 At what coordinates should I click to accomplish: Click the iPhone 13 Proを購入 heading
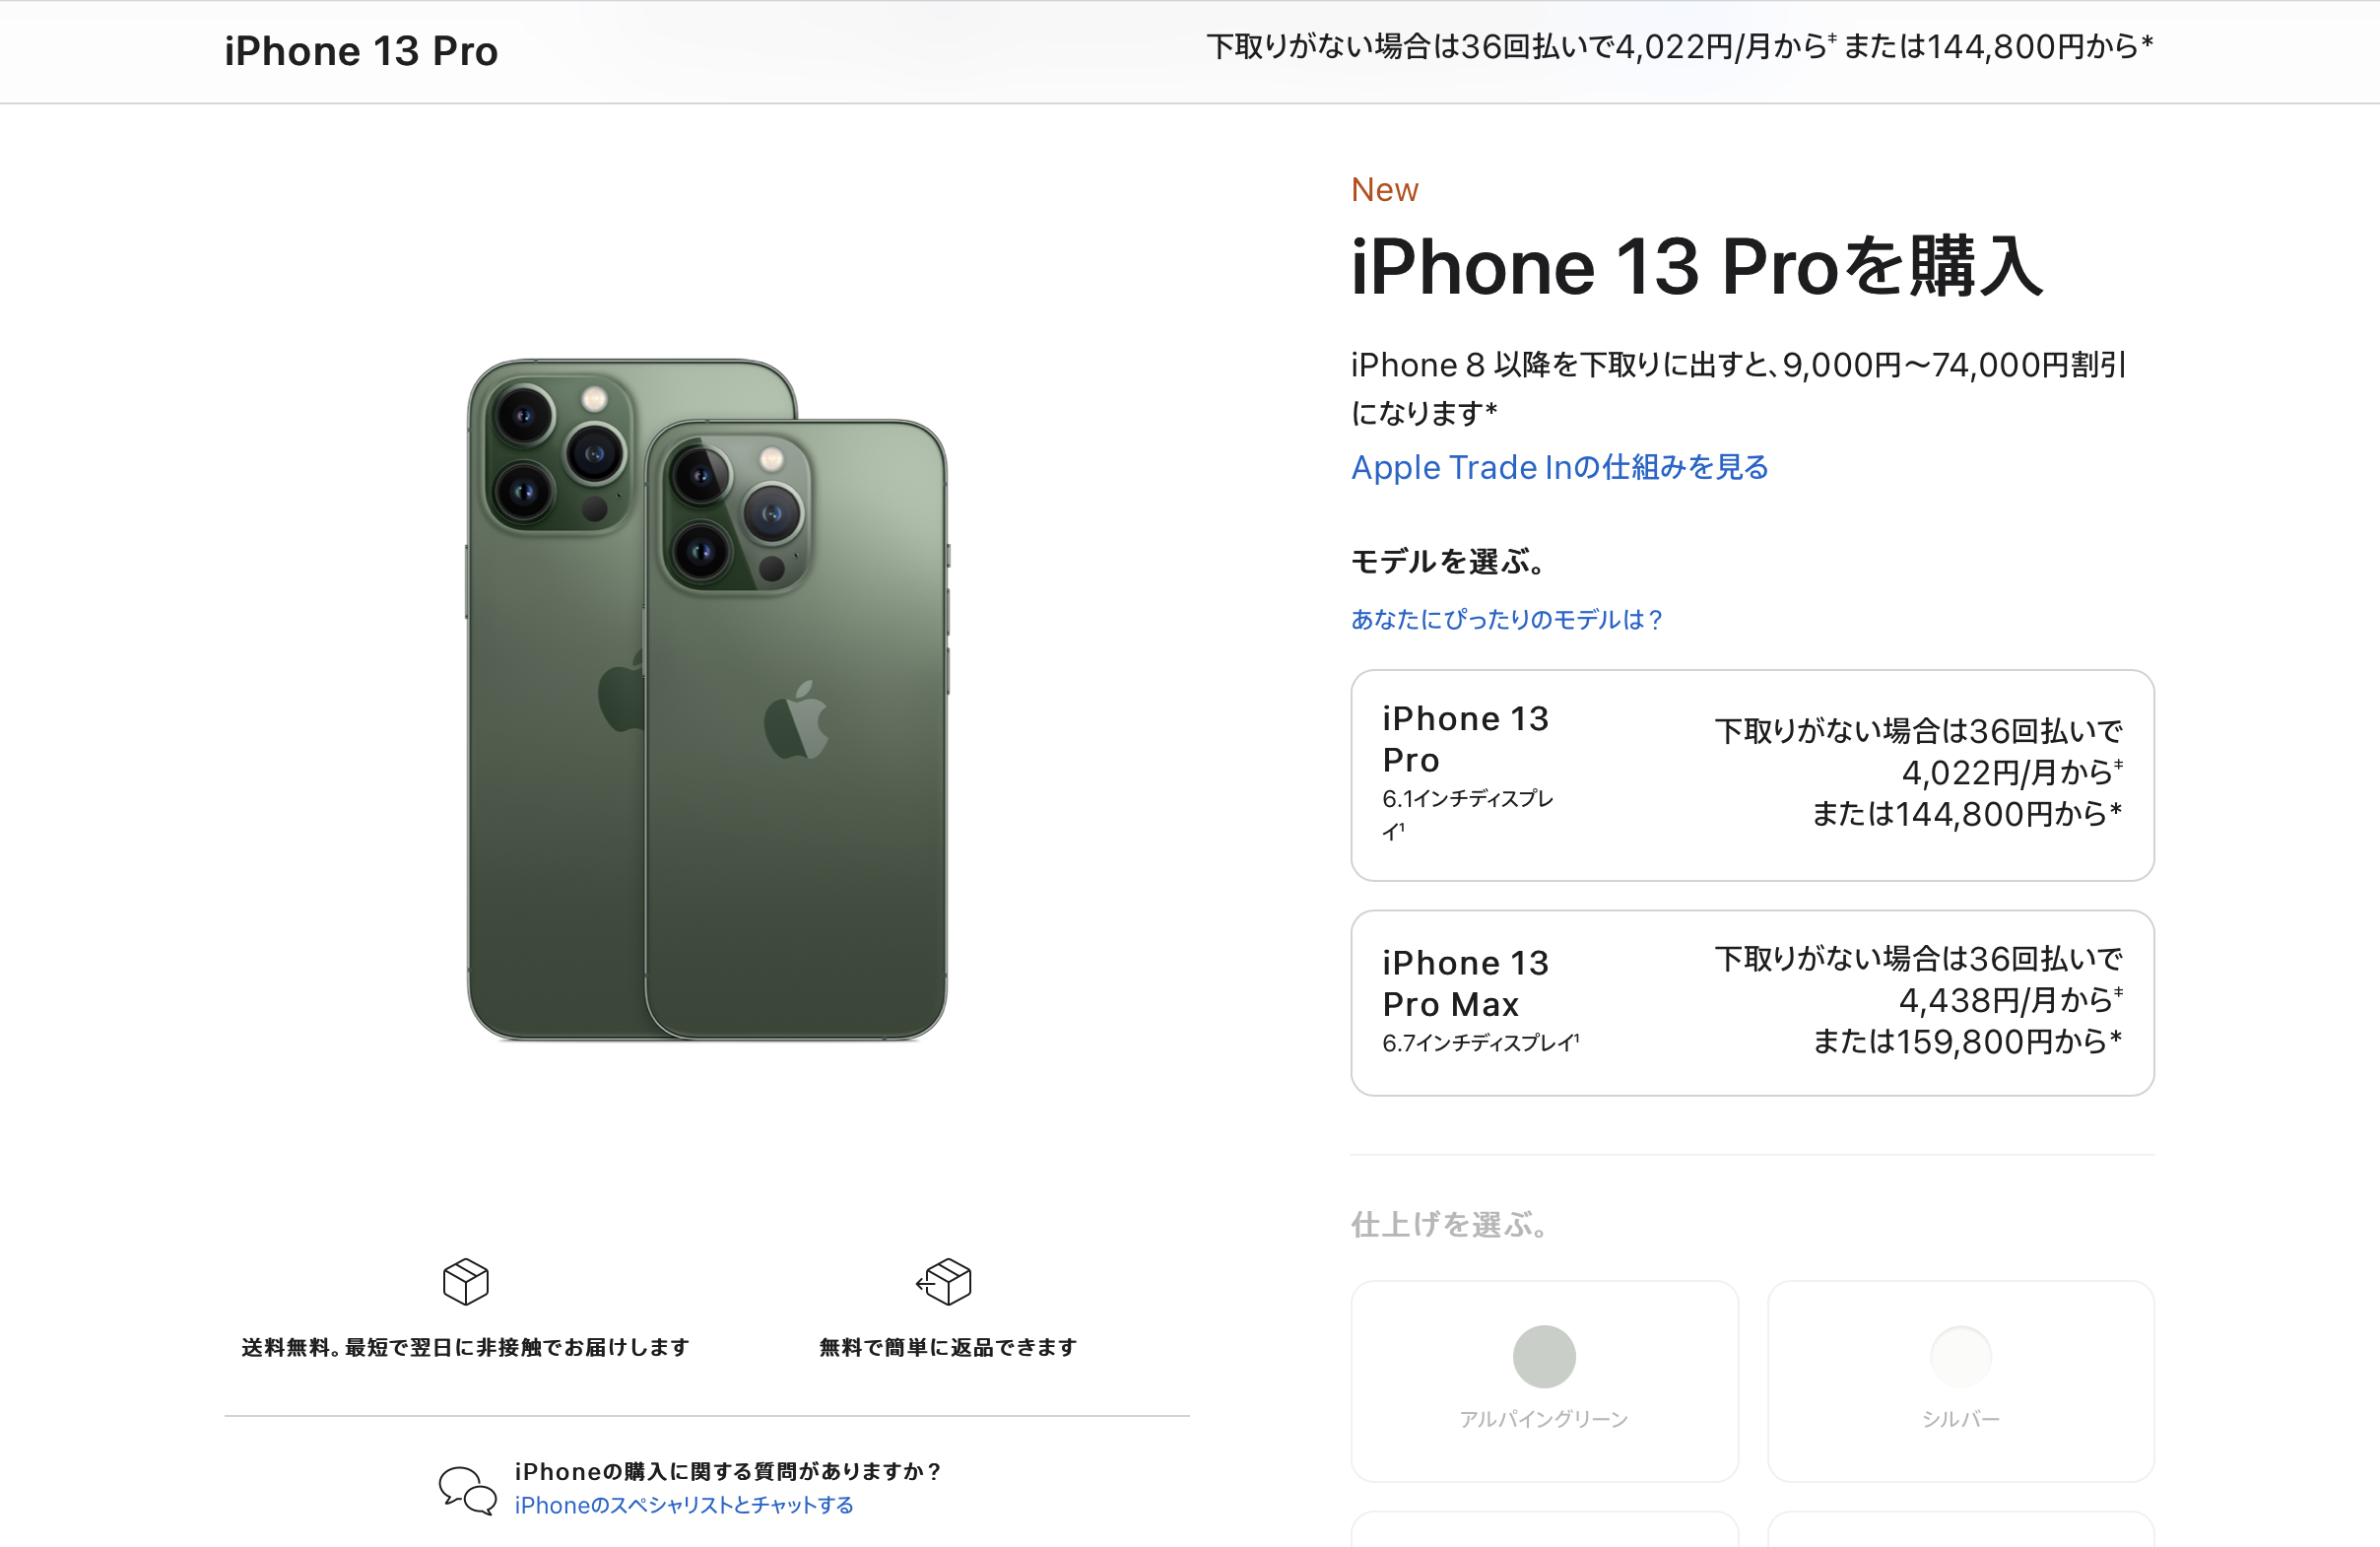tap(1696, 266)
